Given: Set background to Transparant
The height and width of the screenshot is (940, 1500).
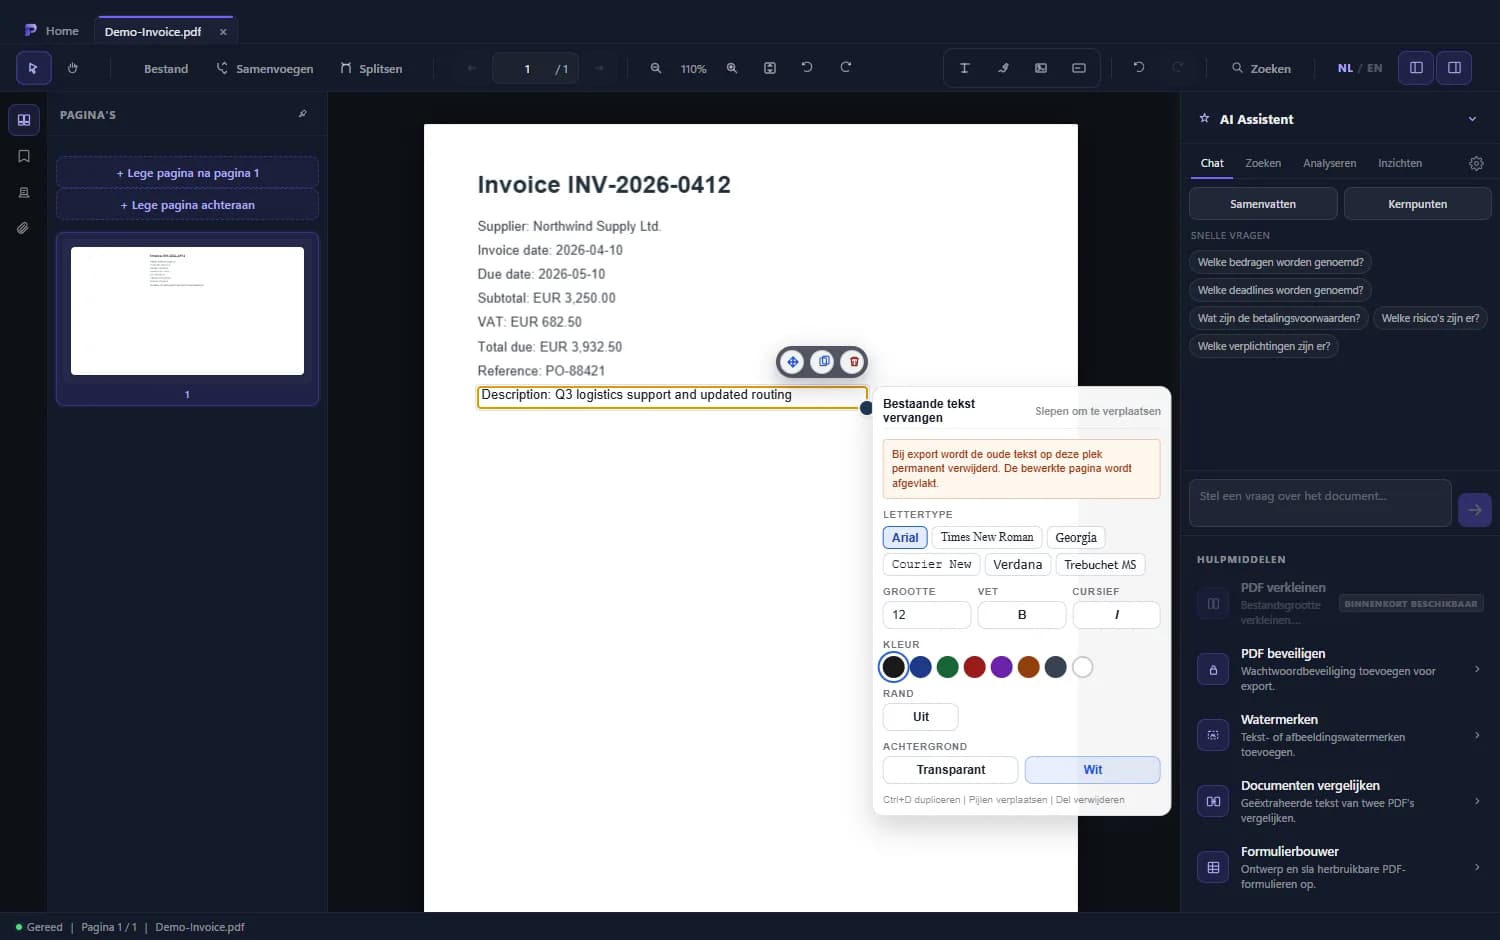Looking at the screenshot, I should pos(950,770).
